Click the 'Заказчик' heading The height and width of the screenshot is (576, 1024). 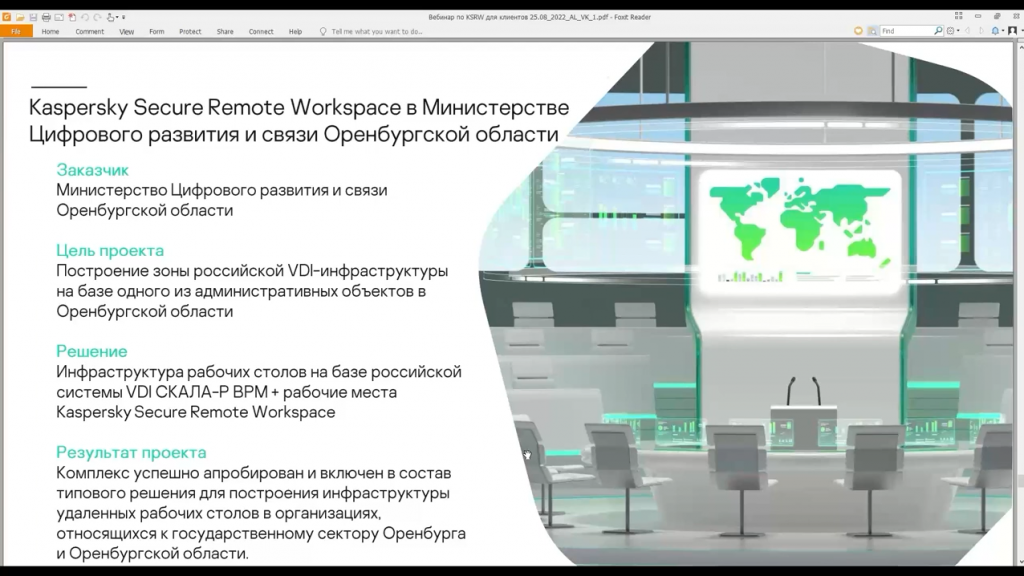(92, 170)
